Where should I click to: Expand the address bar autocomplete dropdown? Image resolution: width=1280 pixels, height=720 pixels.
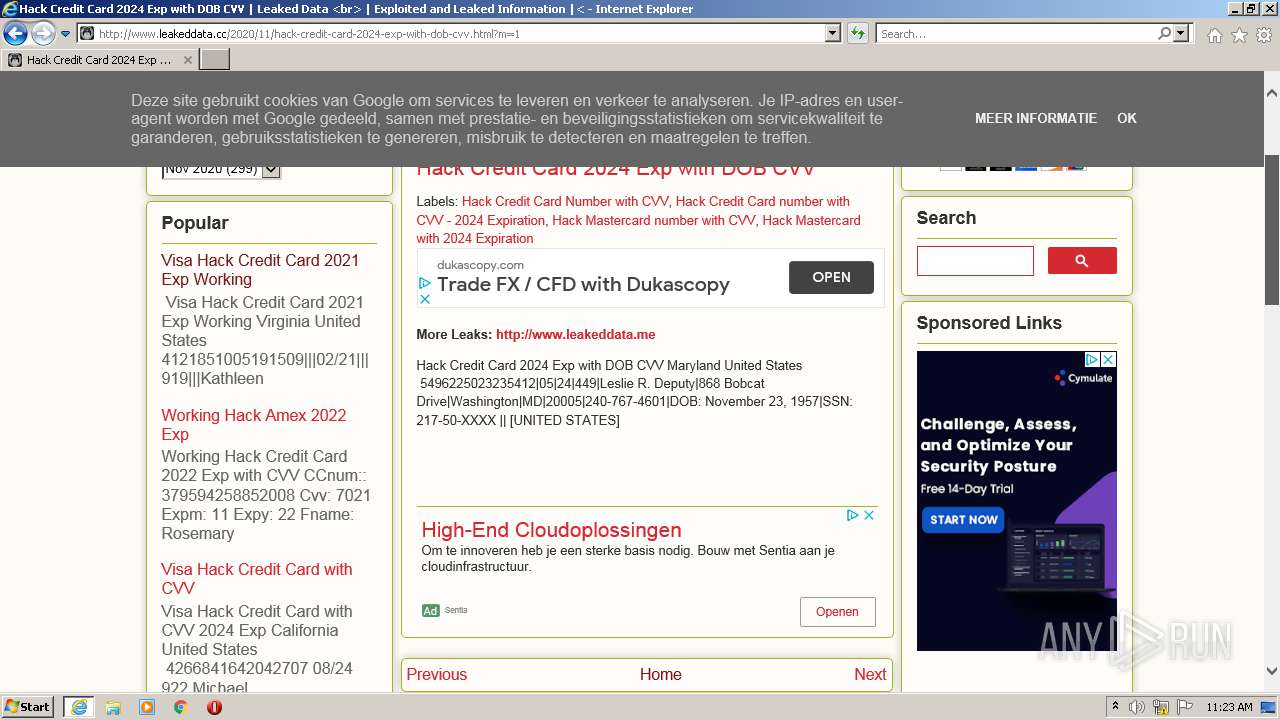coord(832,34)
